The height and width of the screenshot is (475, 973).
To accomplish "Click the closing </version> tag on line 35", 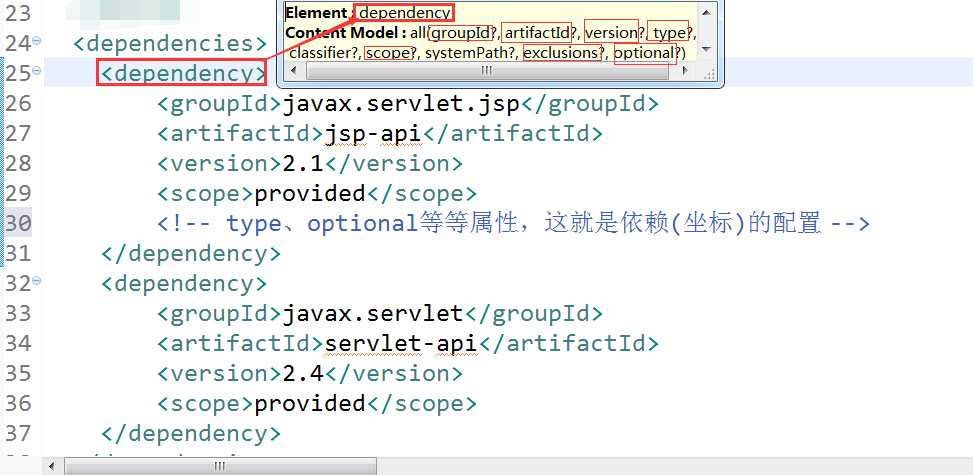I will pyautogui.click(x=394, y=374).
